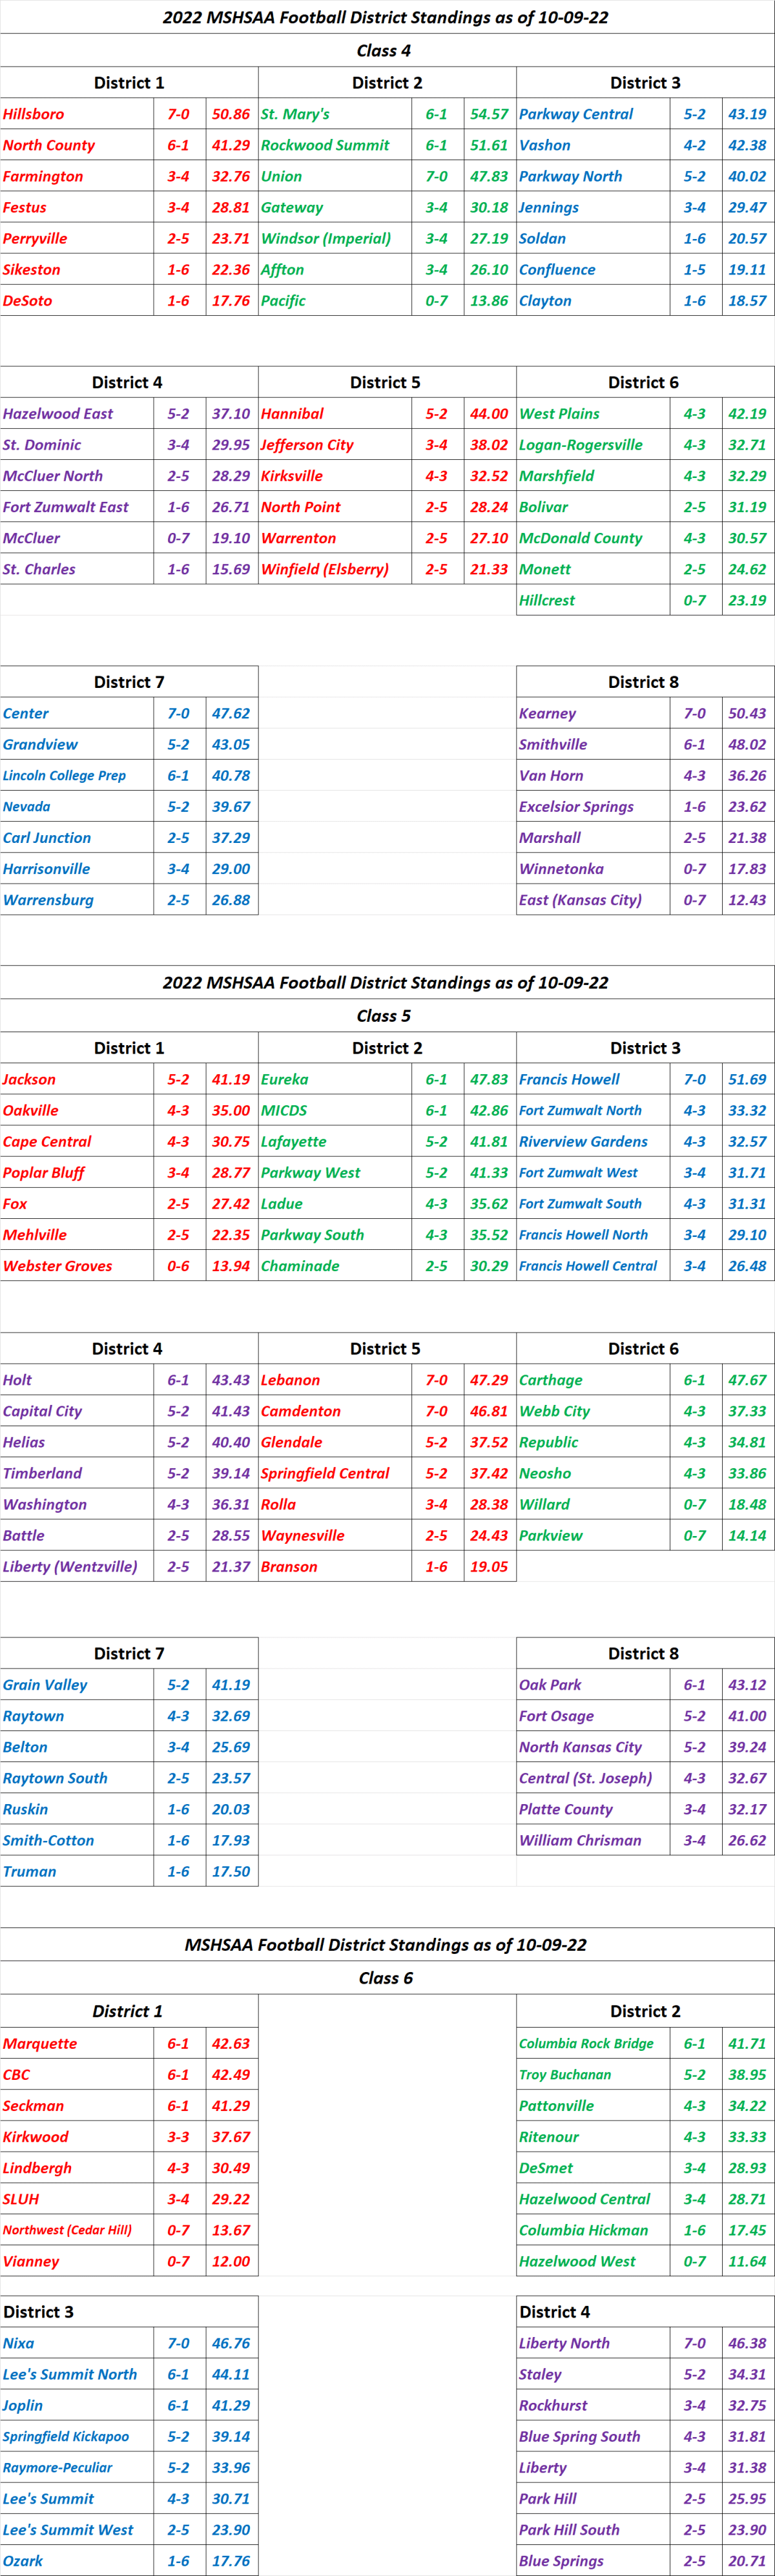Click the Smith-Cotton cell

77,1839
